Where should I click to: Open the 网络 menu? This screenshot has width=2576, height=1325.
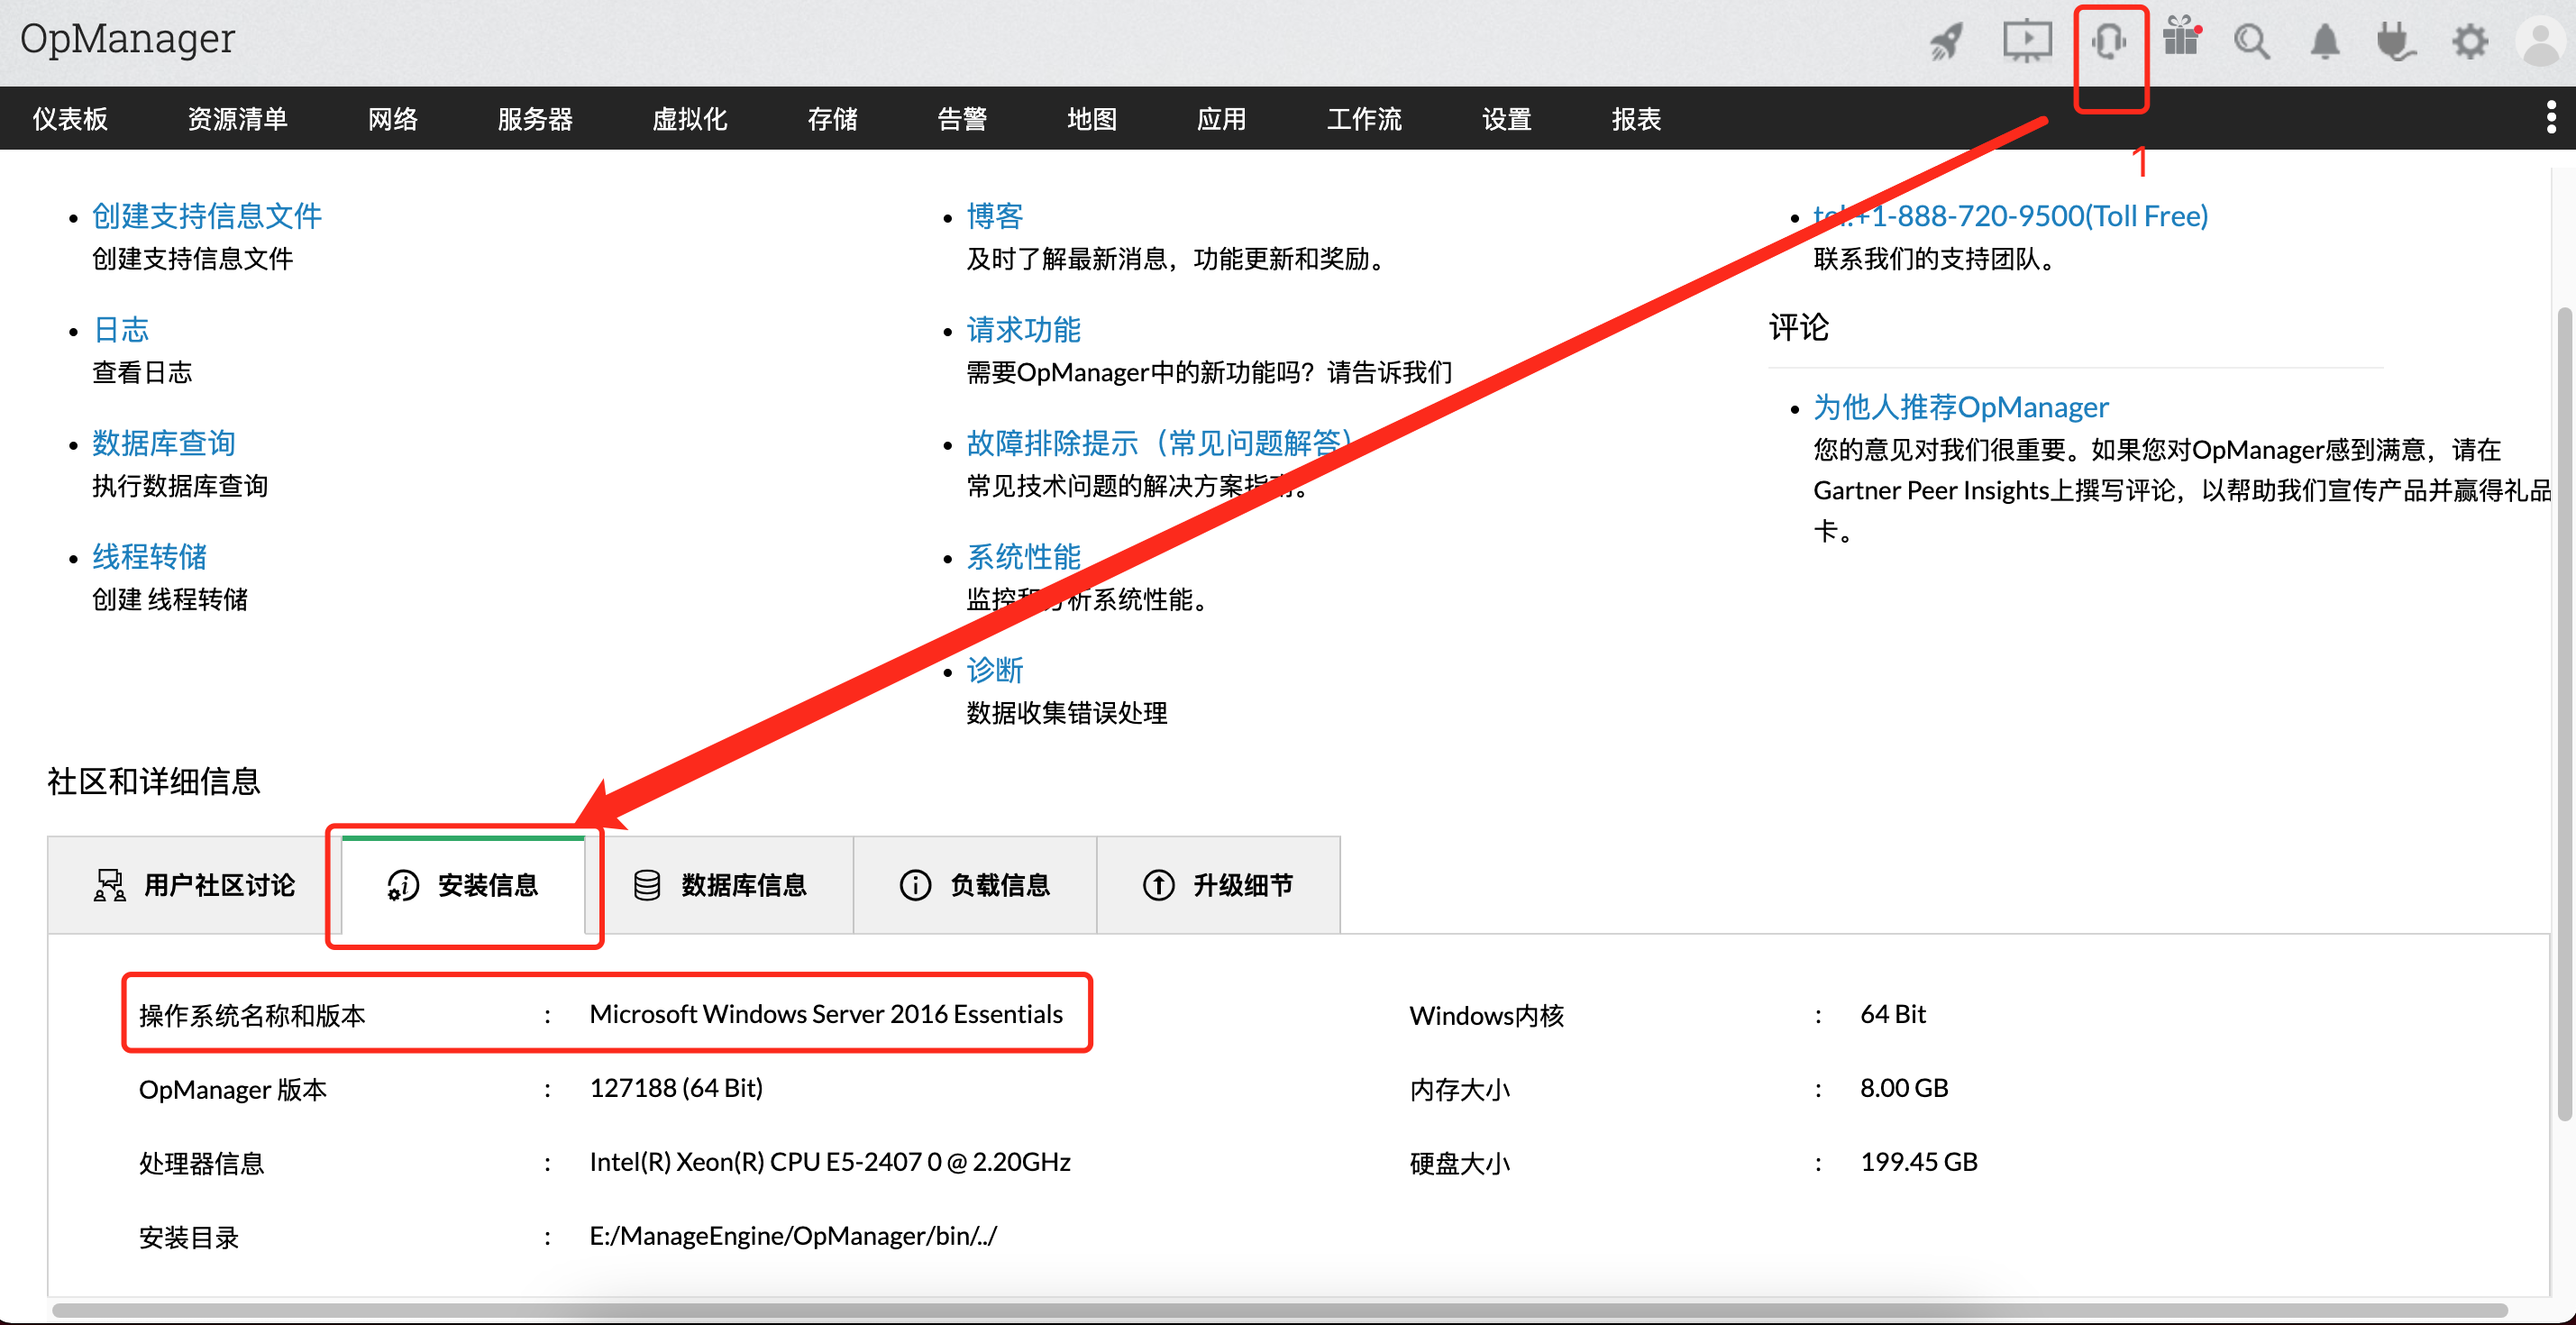pyautogui.click(x=393, y=119)
